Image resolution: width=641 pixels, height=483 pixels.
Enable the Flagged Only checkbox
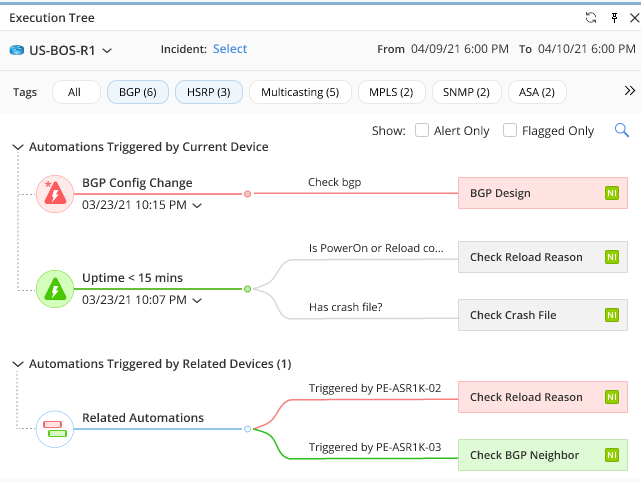510,130
